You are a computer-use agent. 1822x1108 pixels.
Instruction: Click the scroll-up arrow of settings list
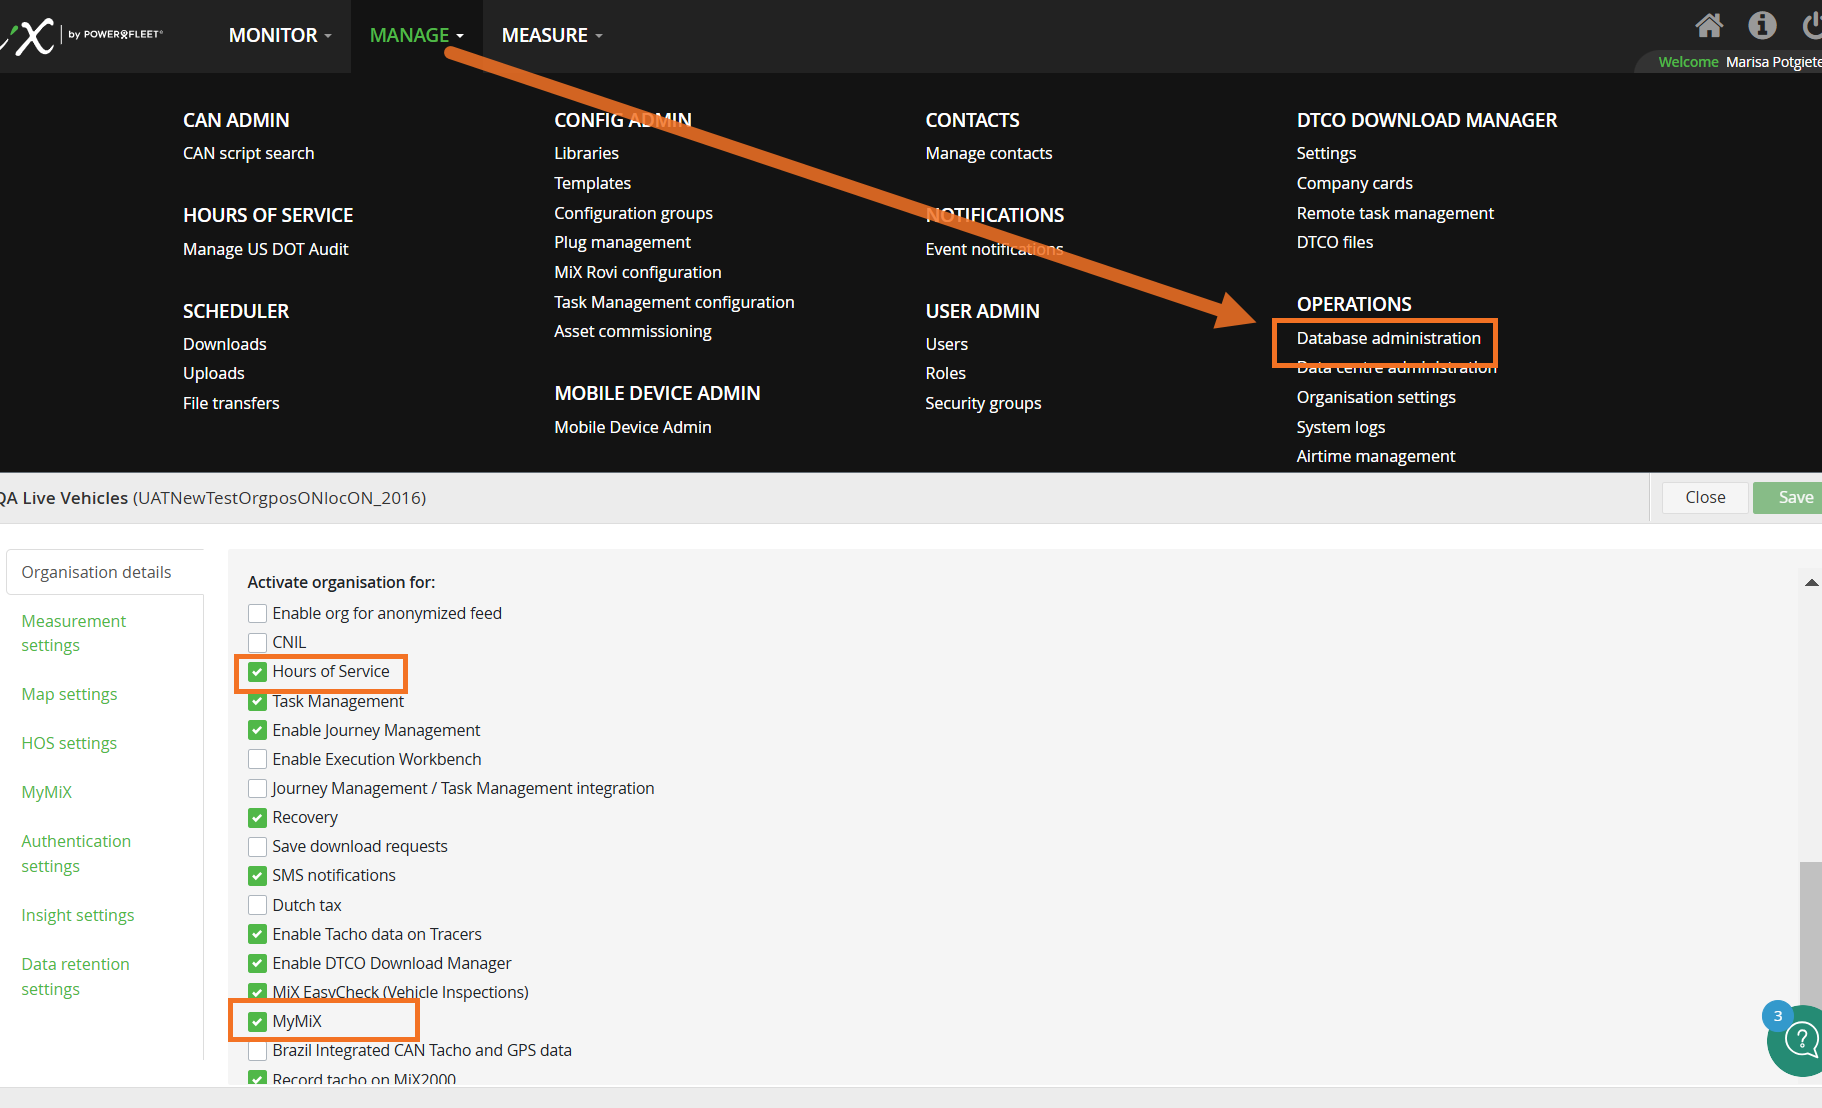pyautogui.click(x=1811, y=583)
